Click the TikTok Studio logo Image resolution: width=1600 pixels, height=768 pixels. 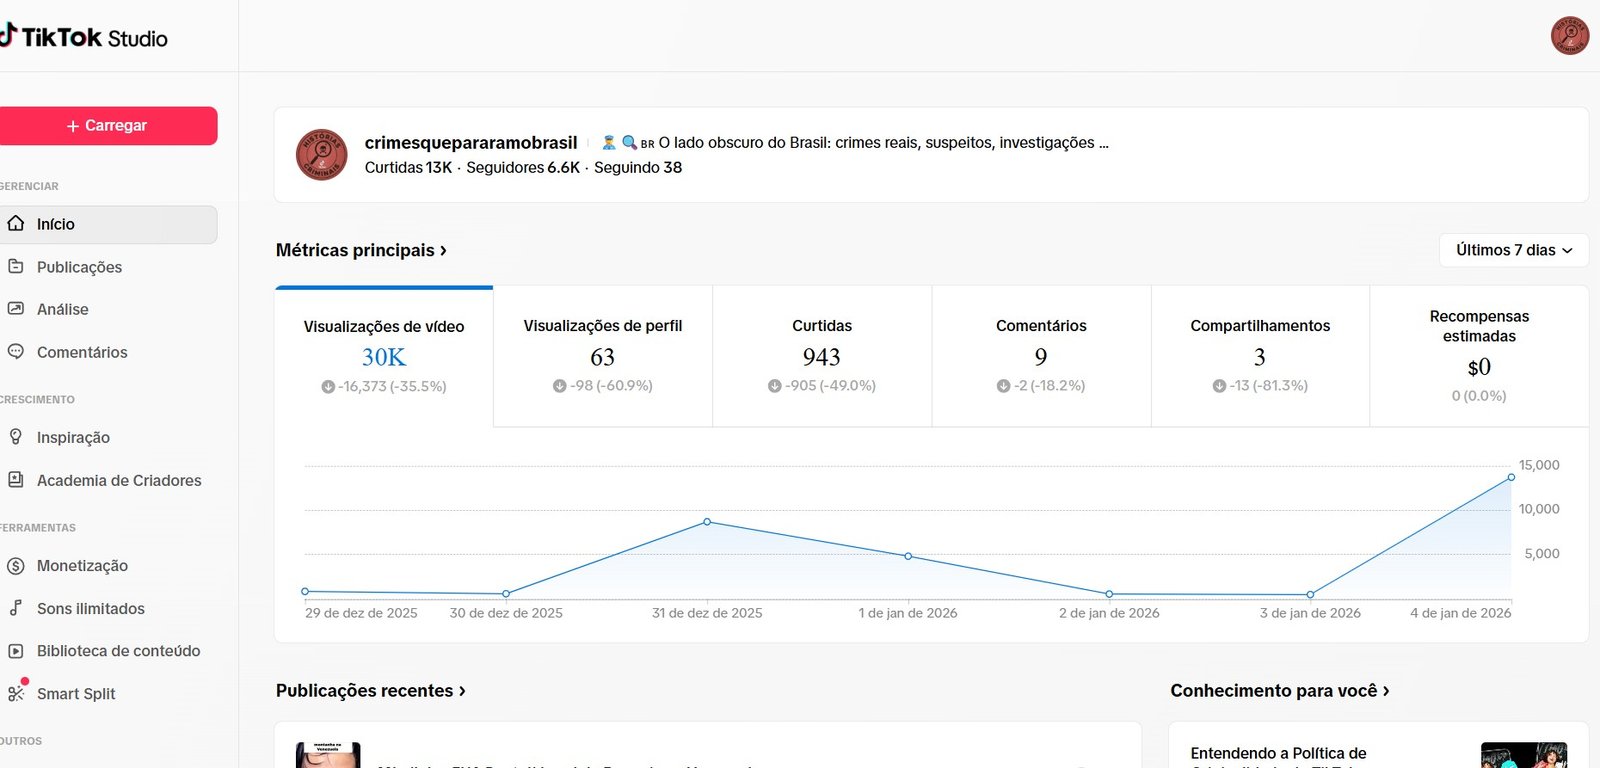pos(85,37)
